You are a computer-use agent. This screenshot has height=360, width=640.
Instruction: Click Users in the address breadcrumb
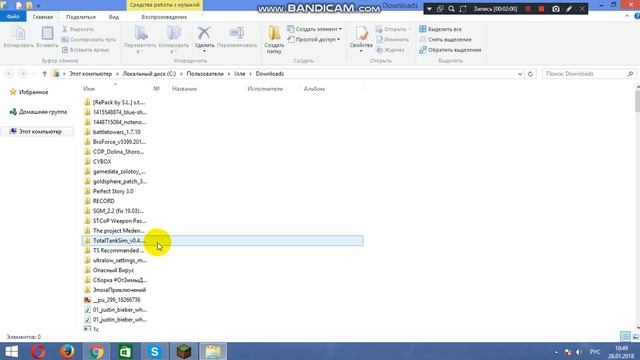pos(205,74)
